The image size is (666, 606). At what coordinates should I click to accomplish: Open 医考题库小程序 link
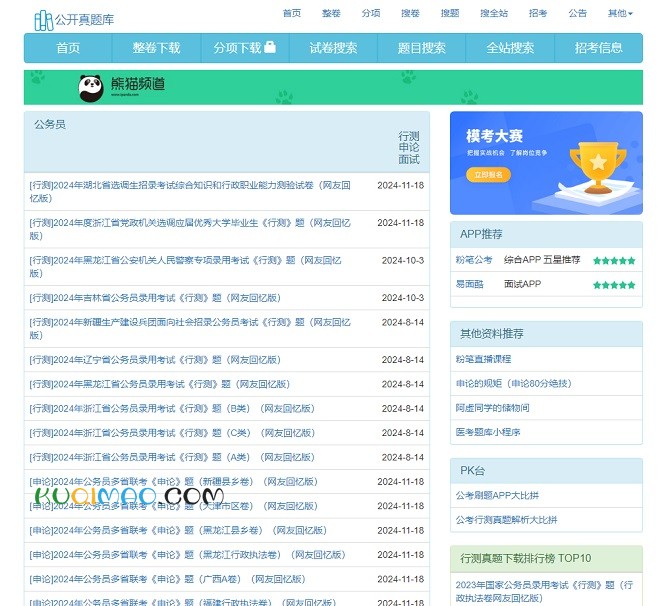(488, 432)
